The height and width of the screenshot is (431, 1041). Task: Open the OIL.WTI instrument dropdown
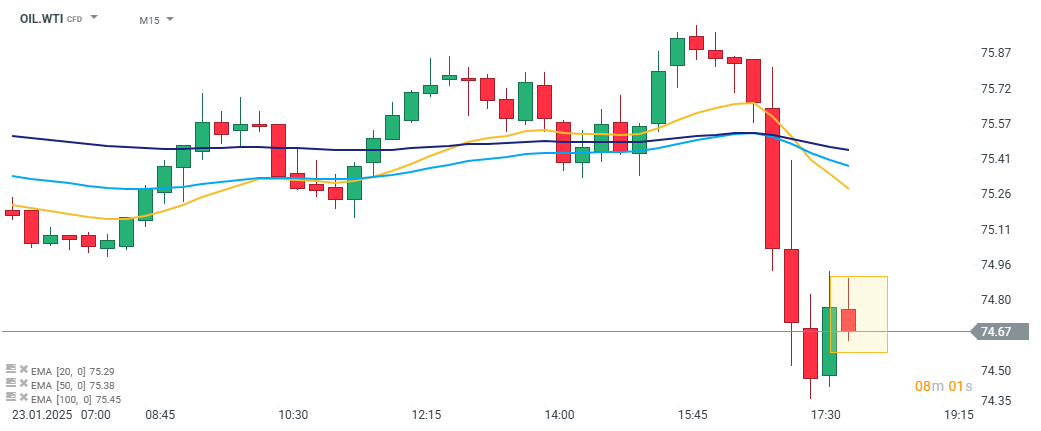[94, 18]
